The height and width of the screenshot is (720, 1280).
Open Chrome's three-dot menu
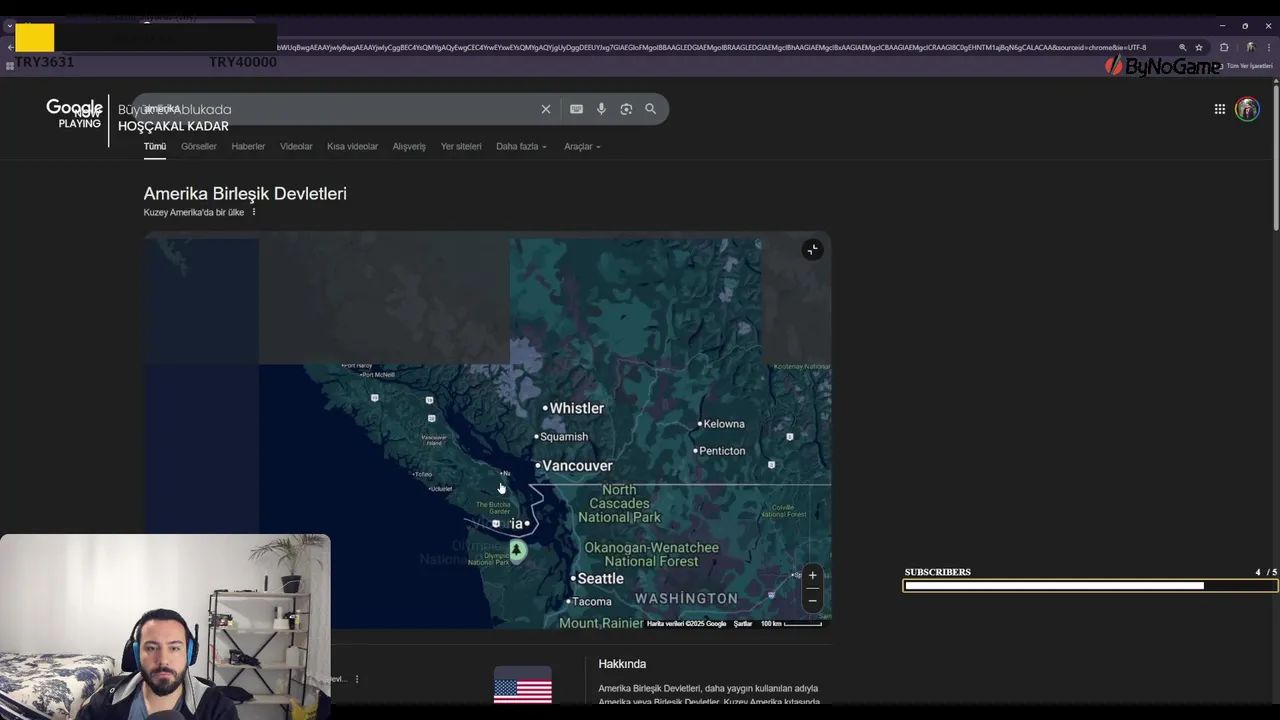pos(1270,47)
